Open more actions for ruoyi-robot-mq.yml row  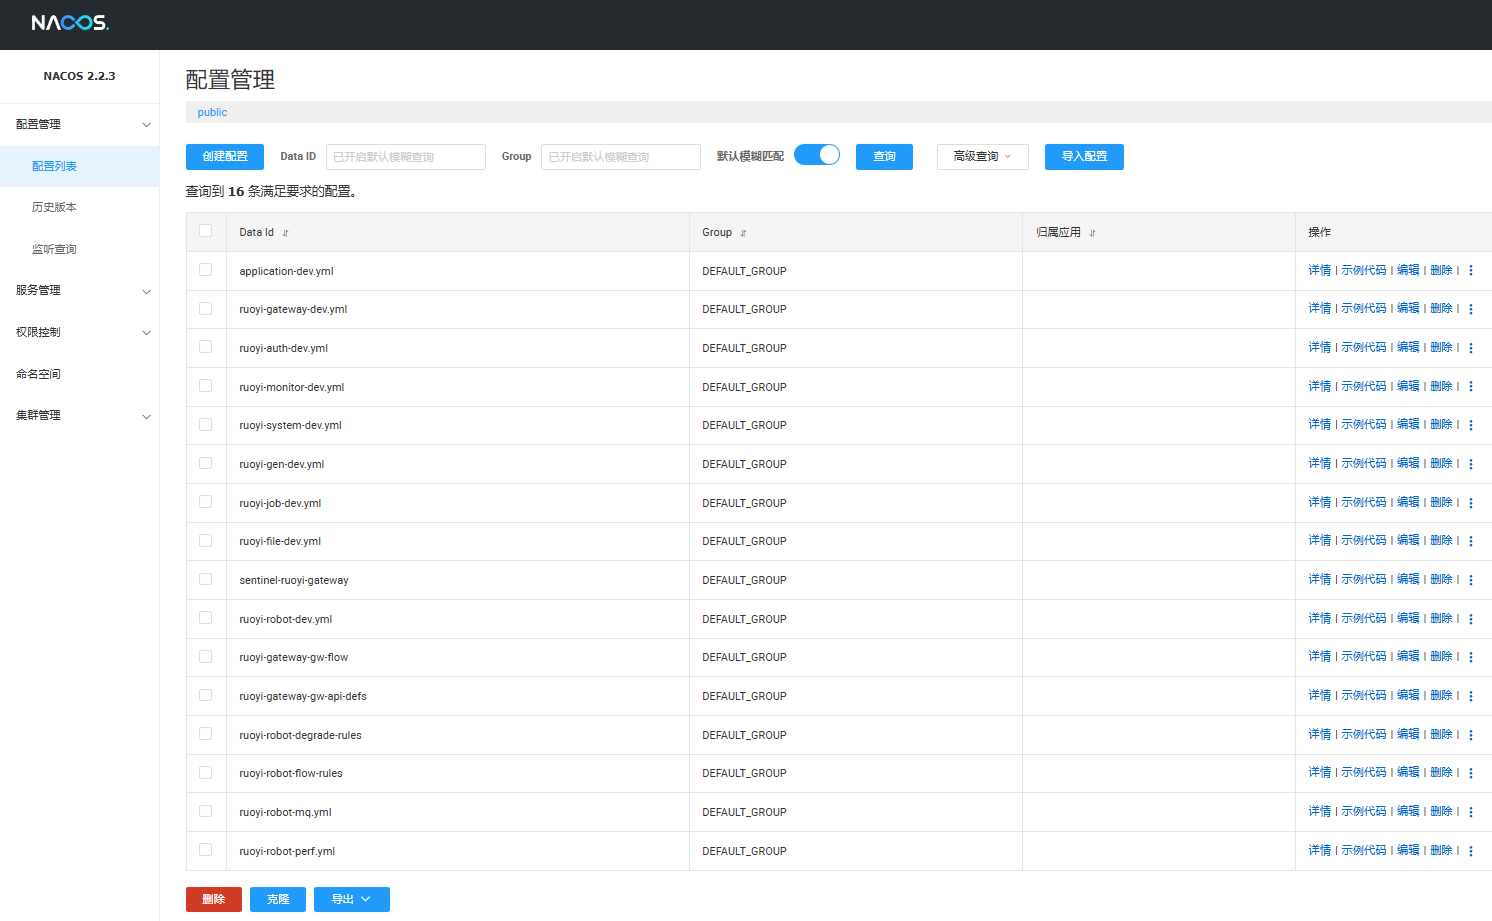tap(1471, 812)
